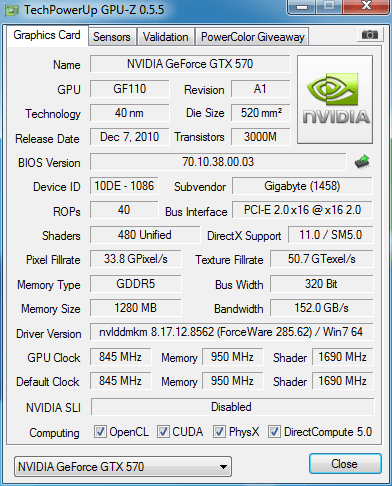Click the Close button

(345, 464)
